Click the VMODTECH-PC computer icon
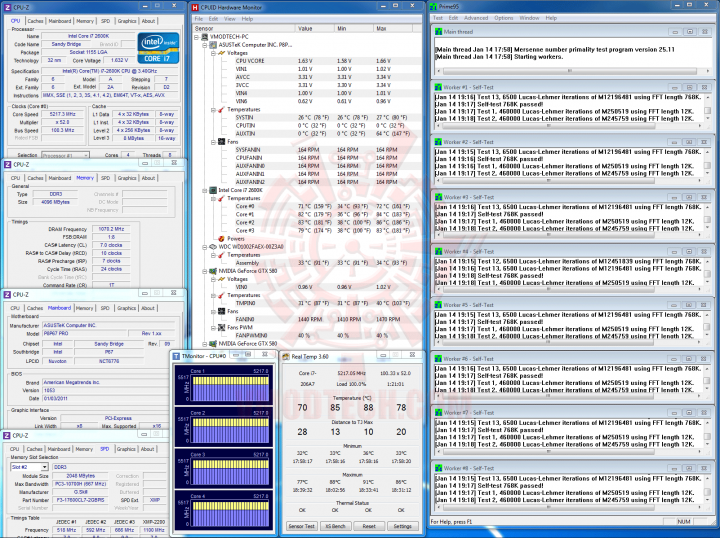720x538 pixels. tap(204, 37)
